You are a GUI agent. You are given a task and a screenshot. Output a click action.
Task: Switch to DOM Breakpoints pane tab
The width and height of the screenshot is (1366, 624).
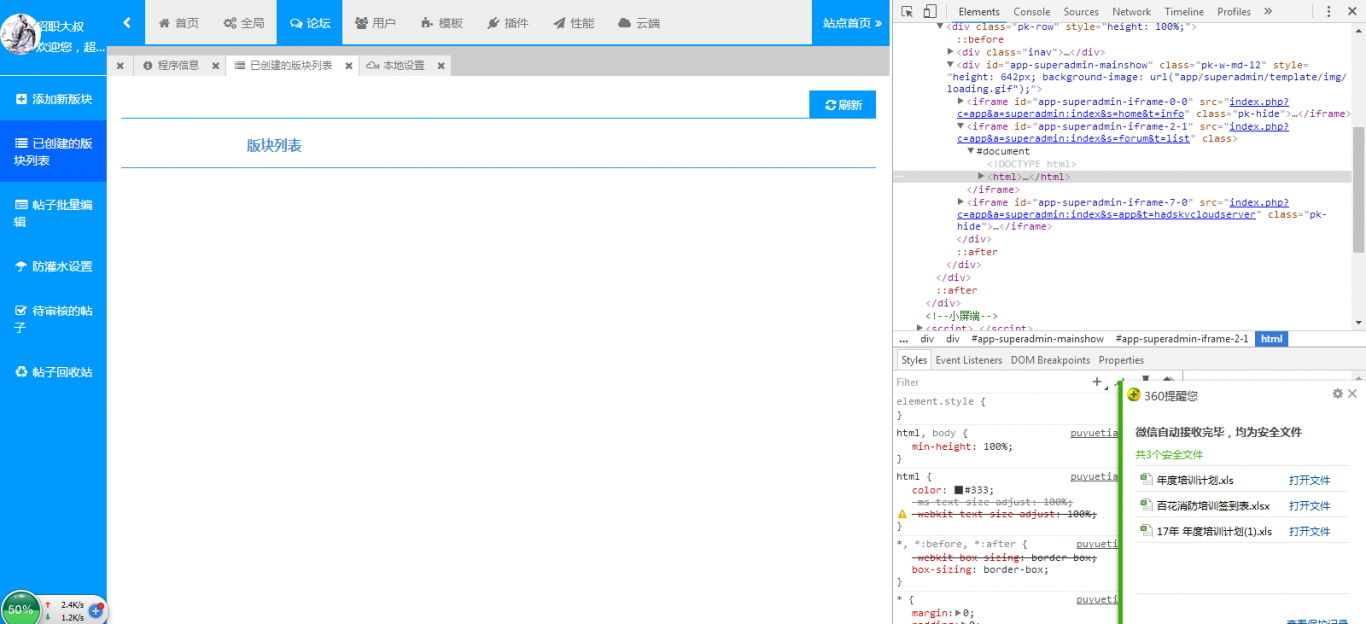[1050, 360]
